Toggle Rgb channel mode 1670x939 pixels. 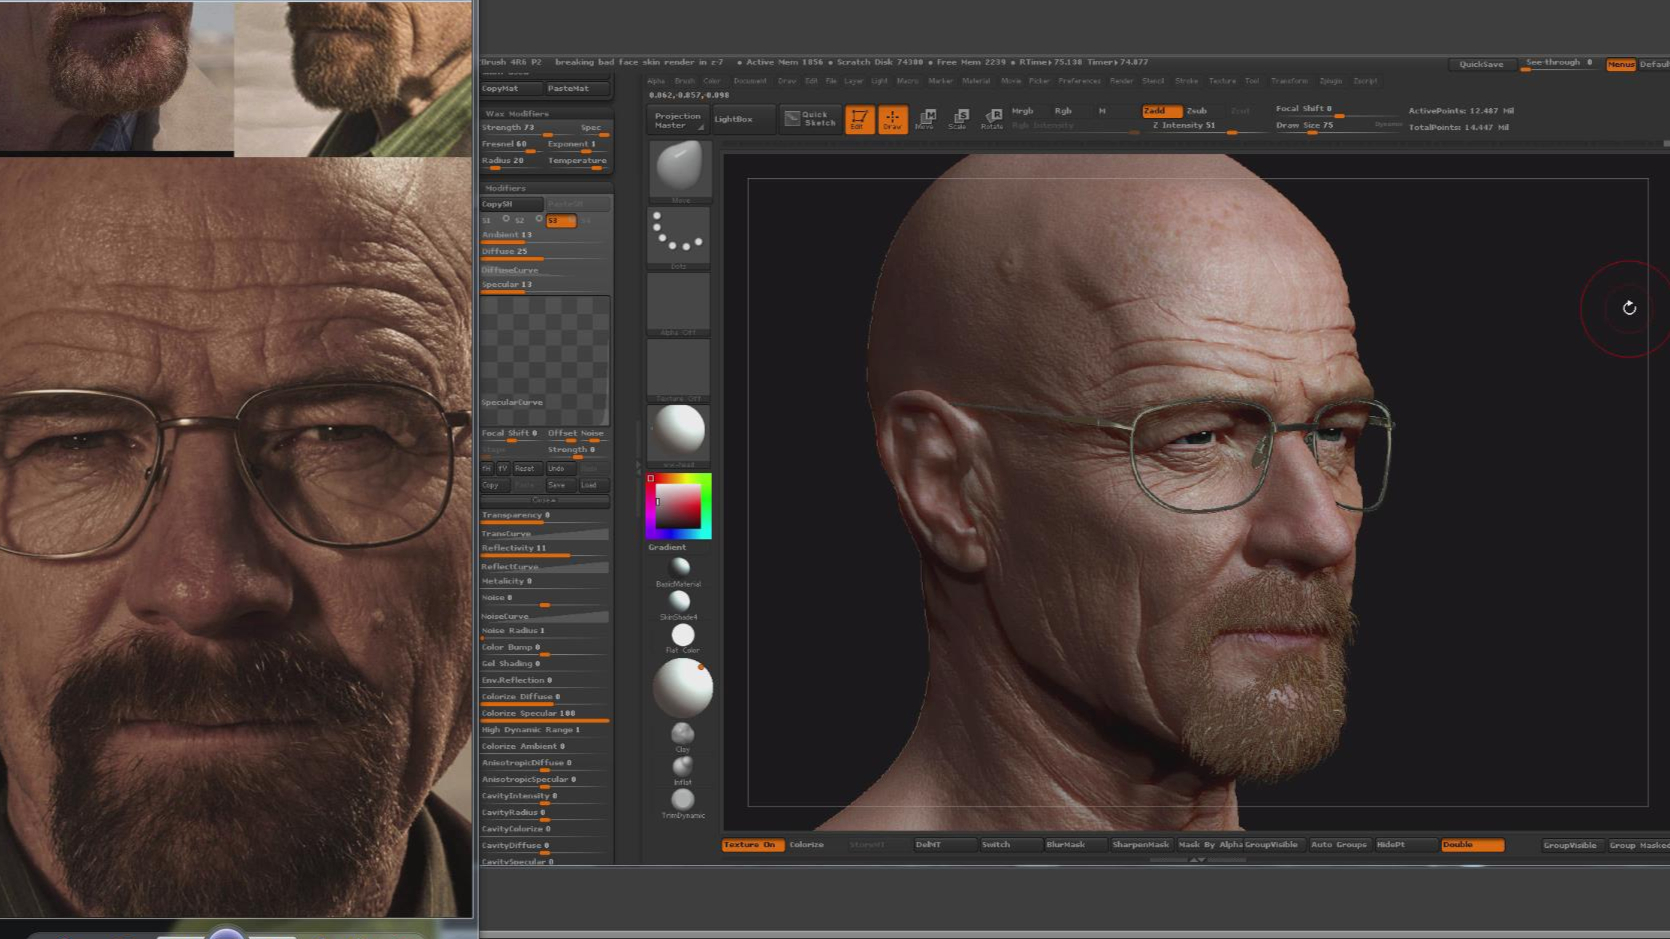tap(1063, 111)
